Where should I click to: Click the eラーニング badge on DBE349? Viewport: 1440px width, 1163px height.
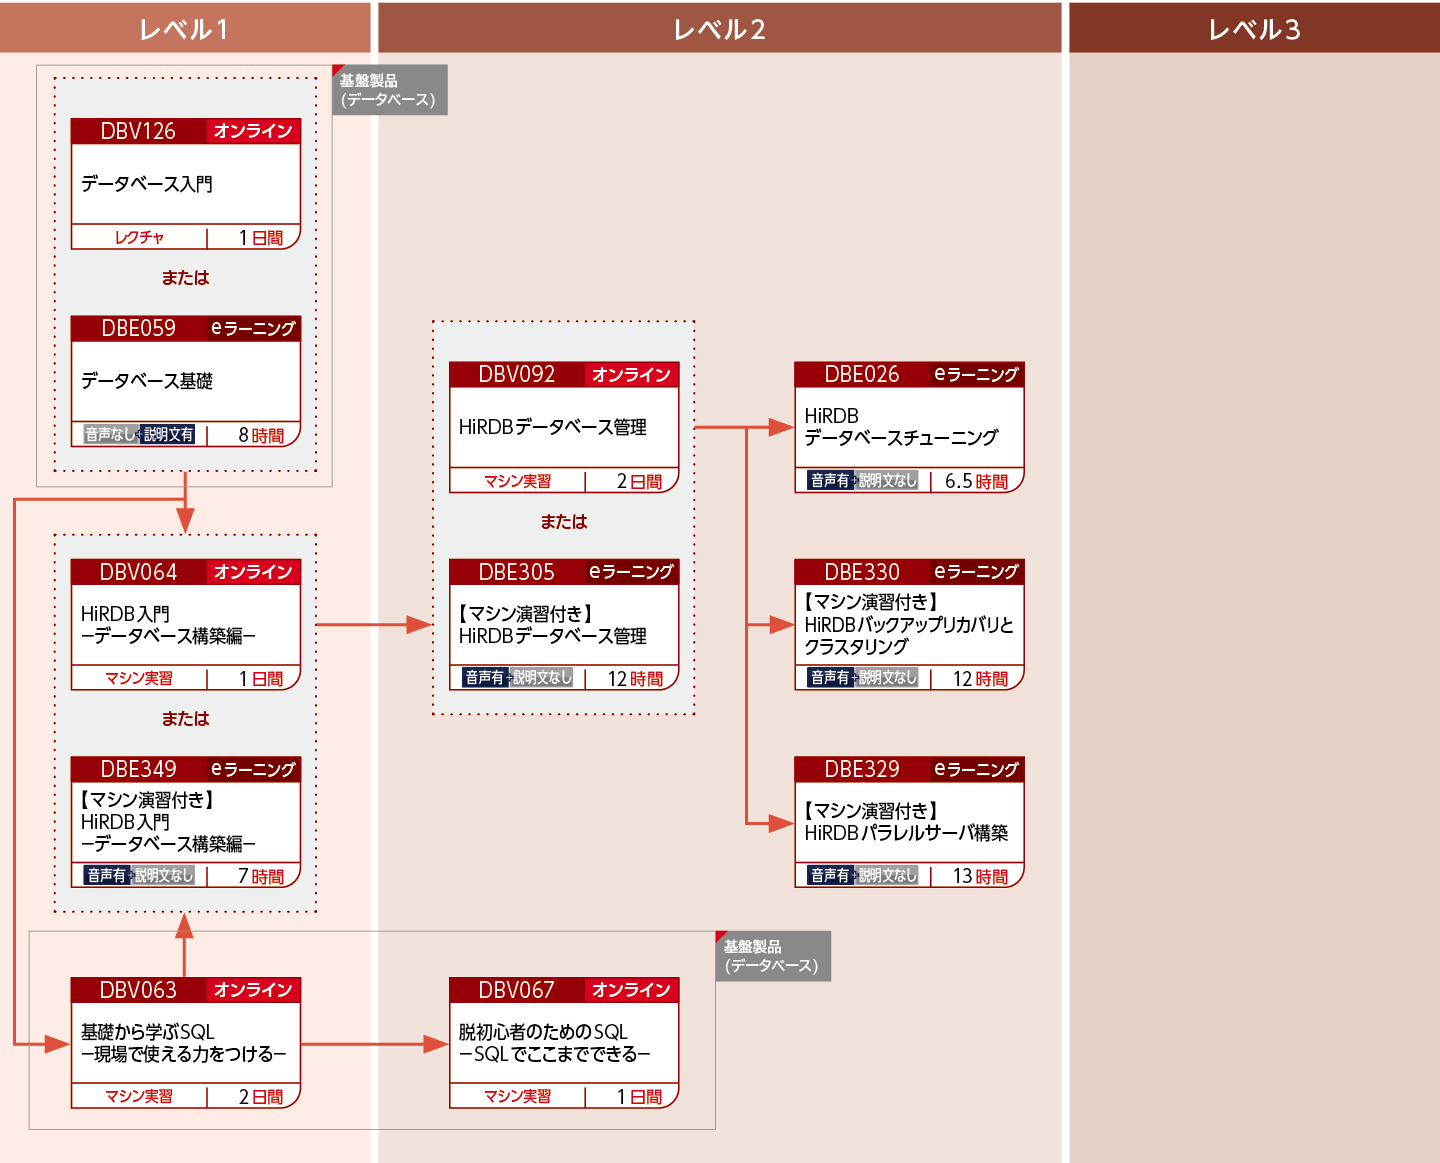click(253, 769)
